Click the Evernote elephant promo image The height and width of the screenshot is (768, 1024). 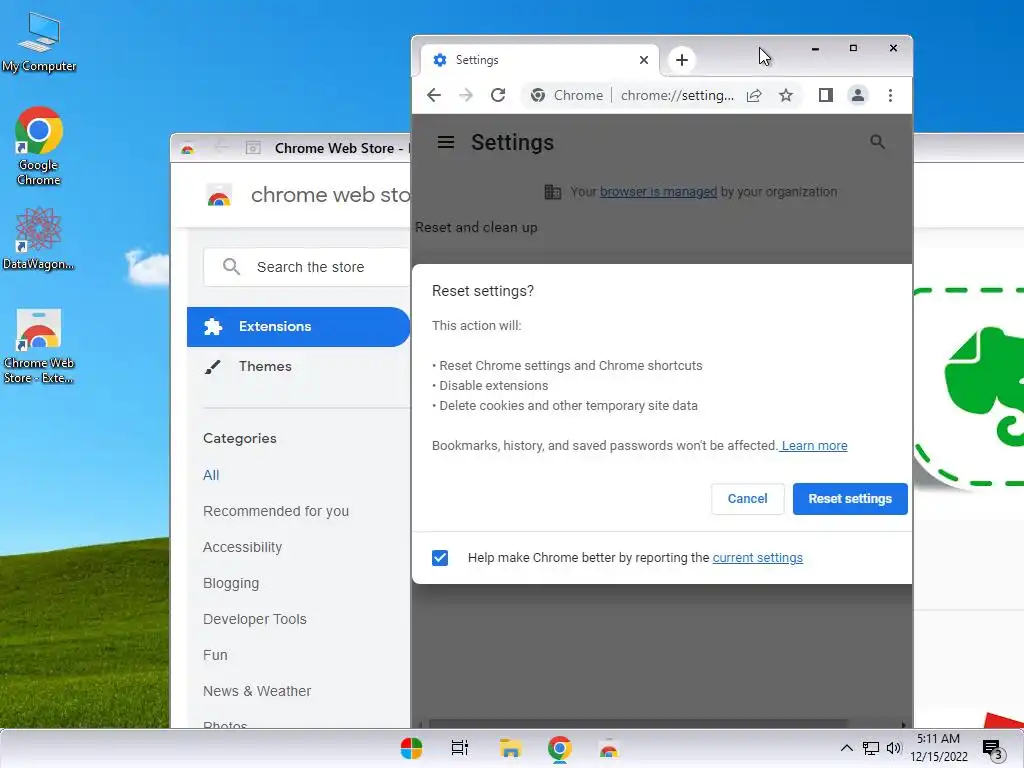pos(968,388)
